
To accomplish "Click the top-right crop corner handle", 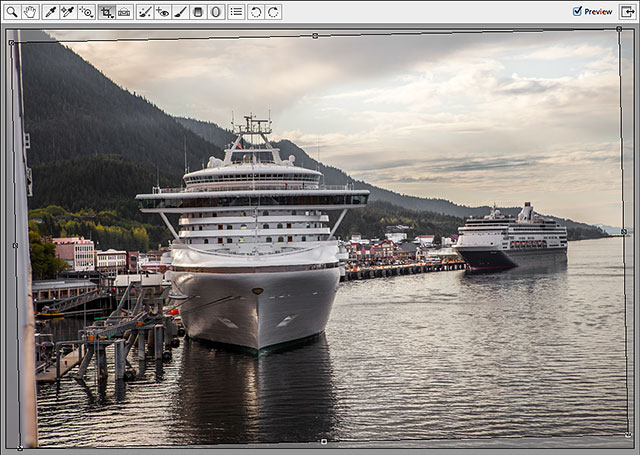I will click(x=619, y=29).
